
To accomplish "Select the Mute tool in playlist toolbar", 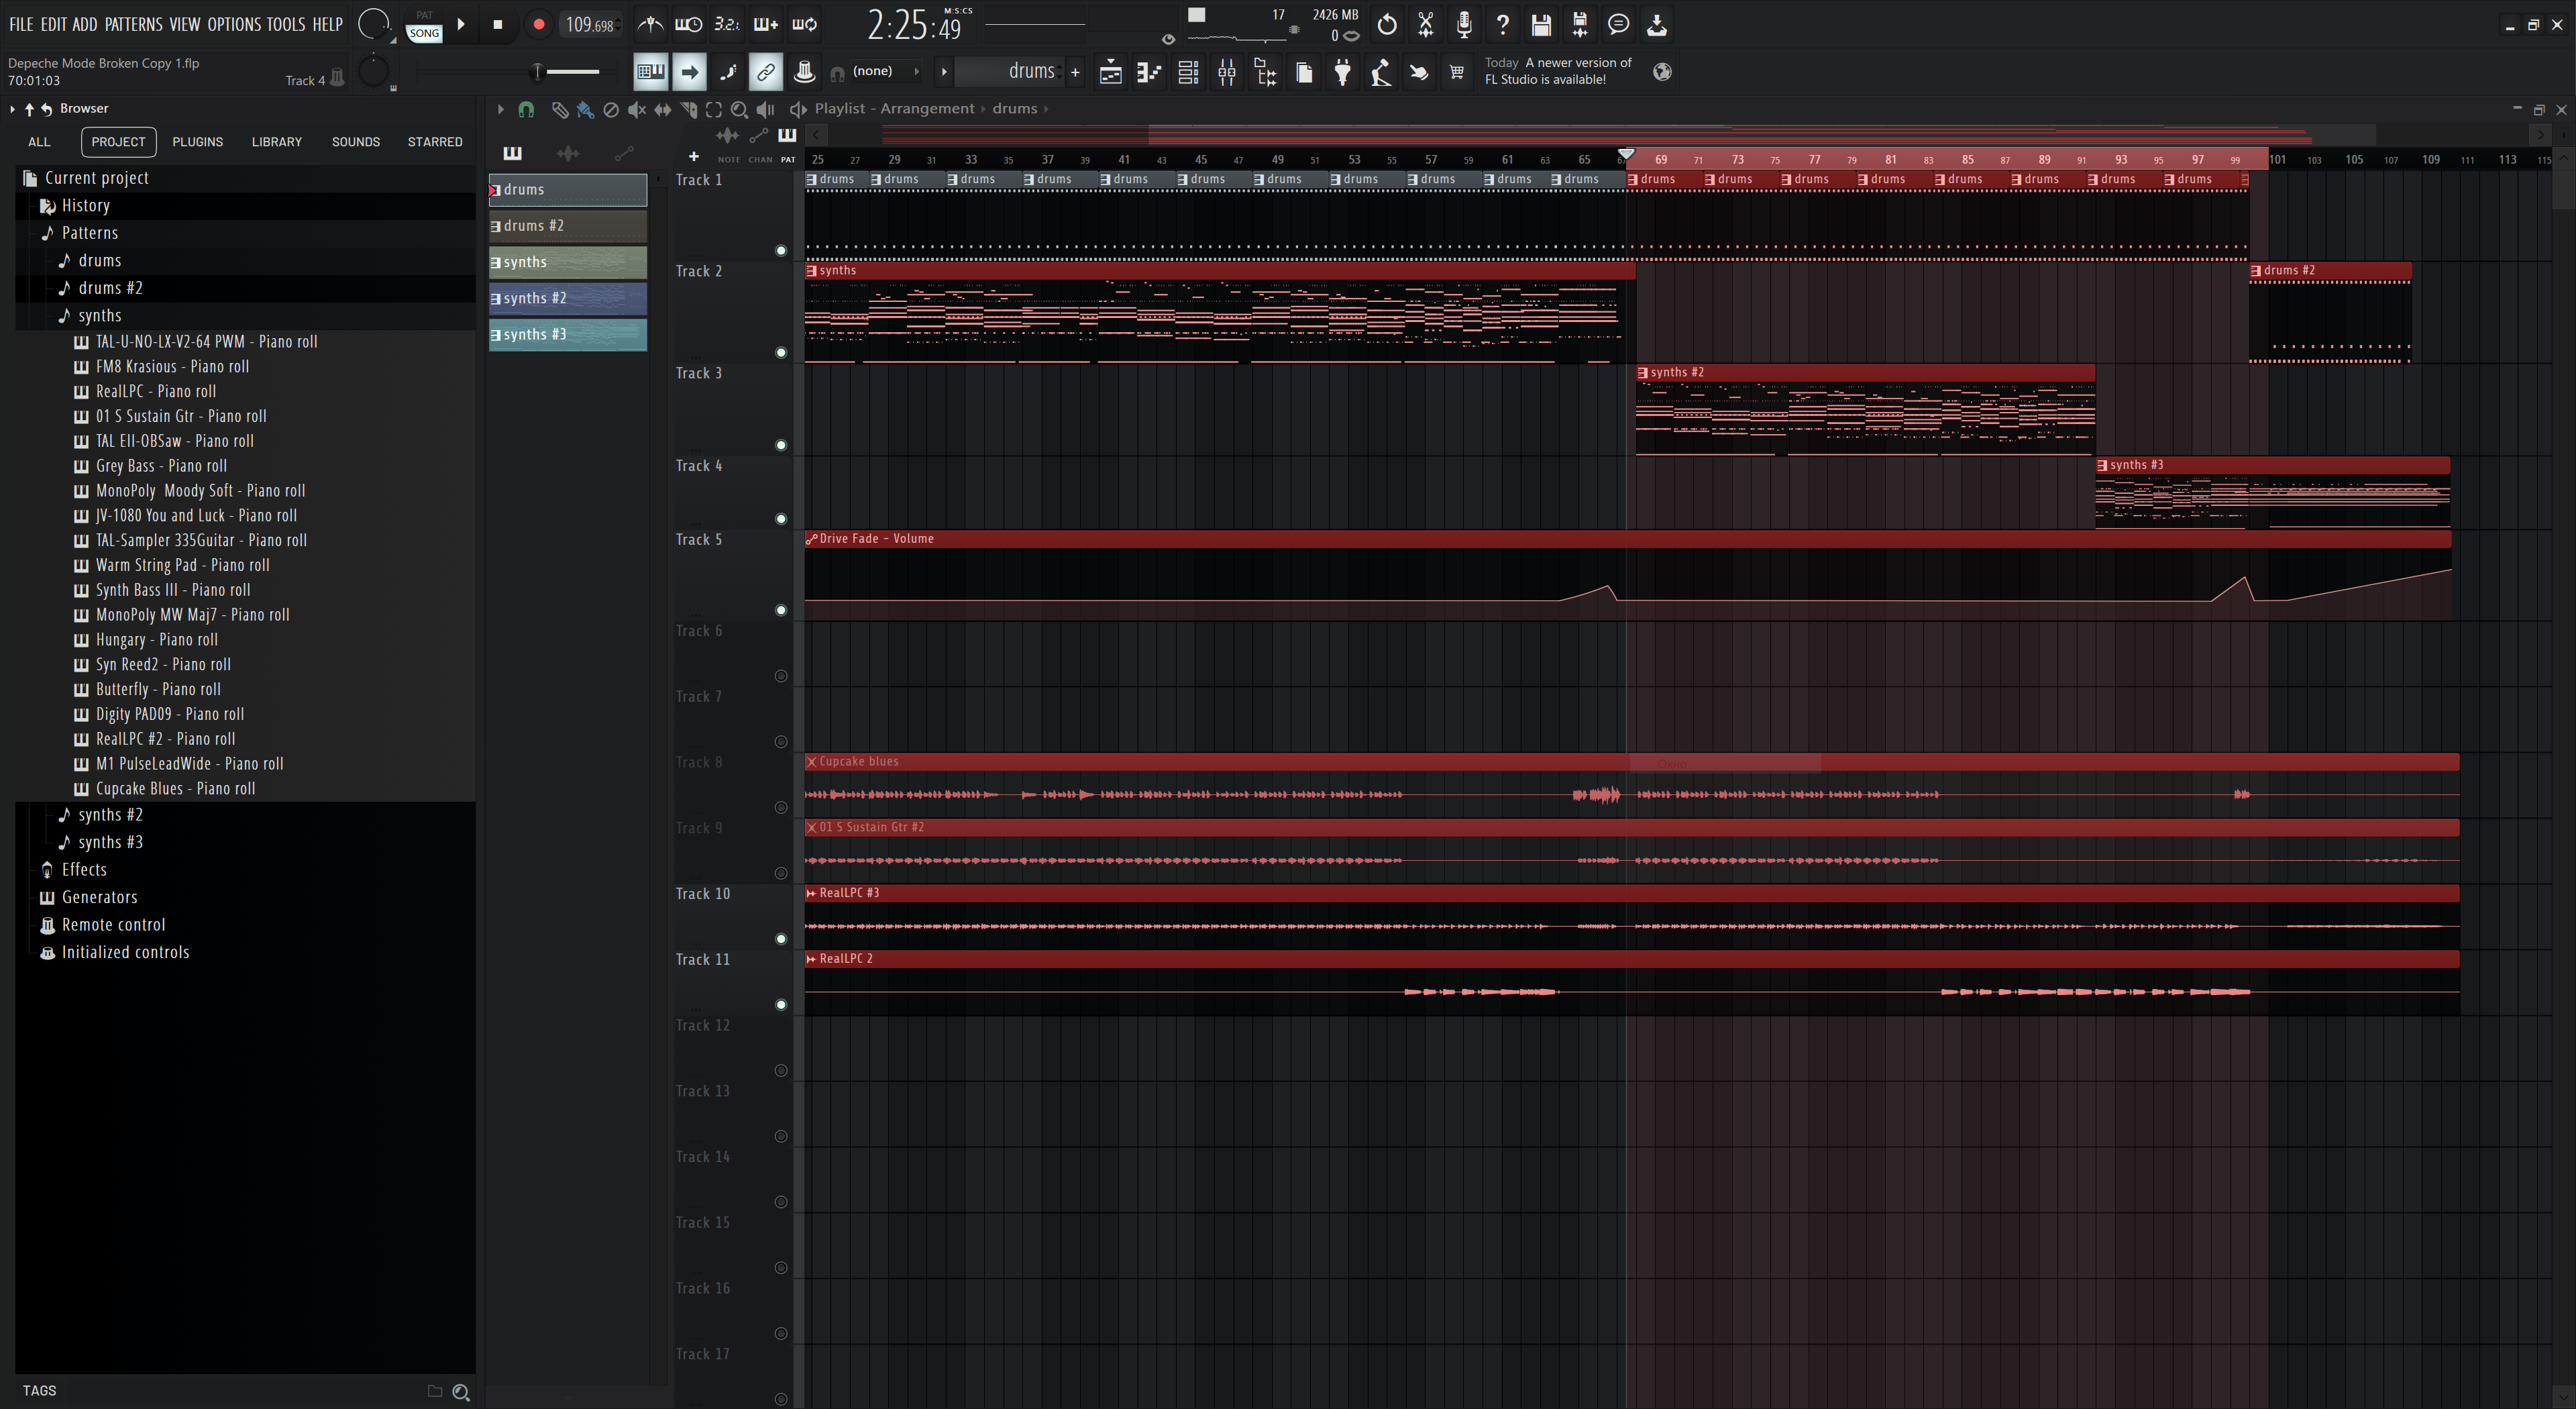I will click(636, 109).
